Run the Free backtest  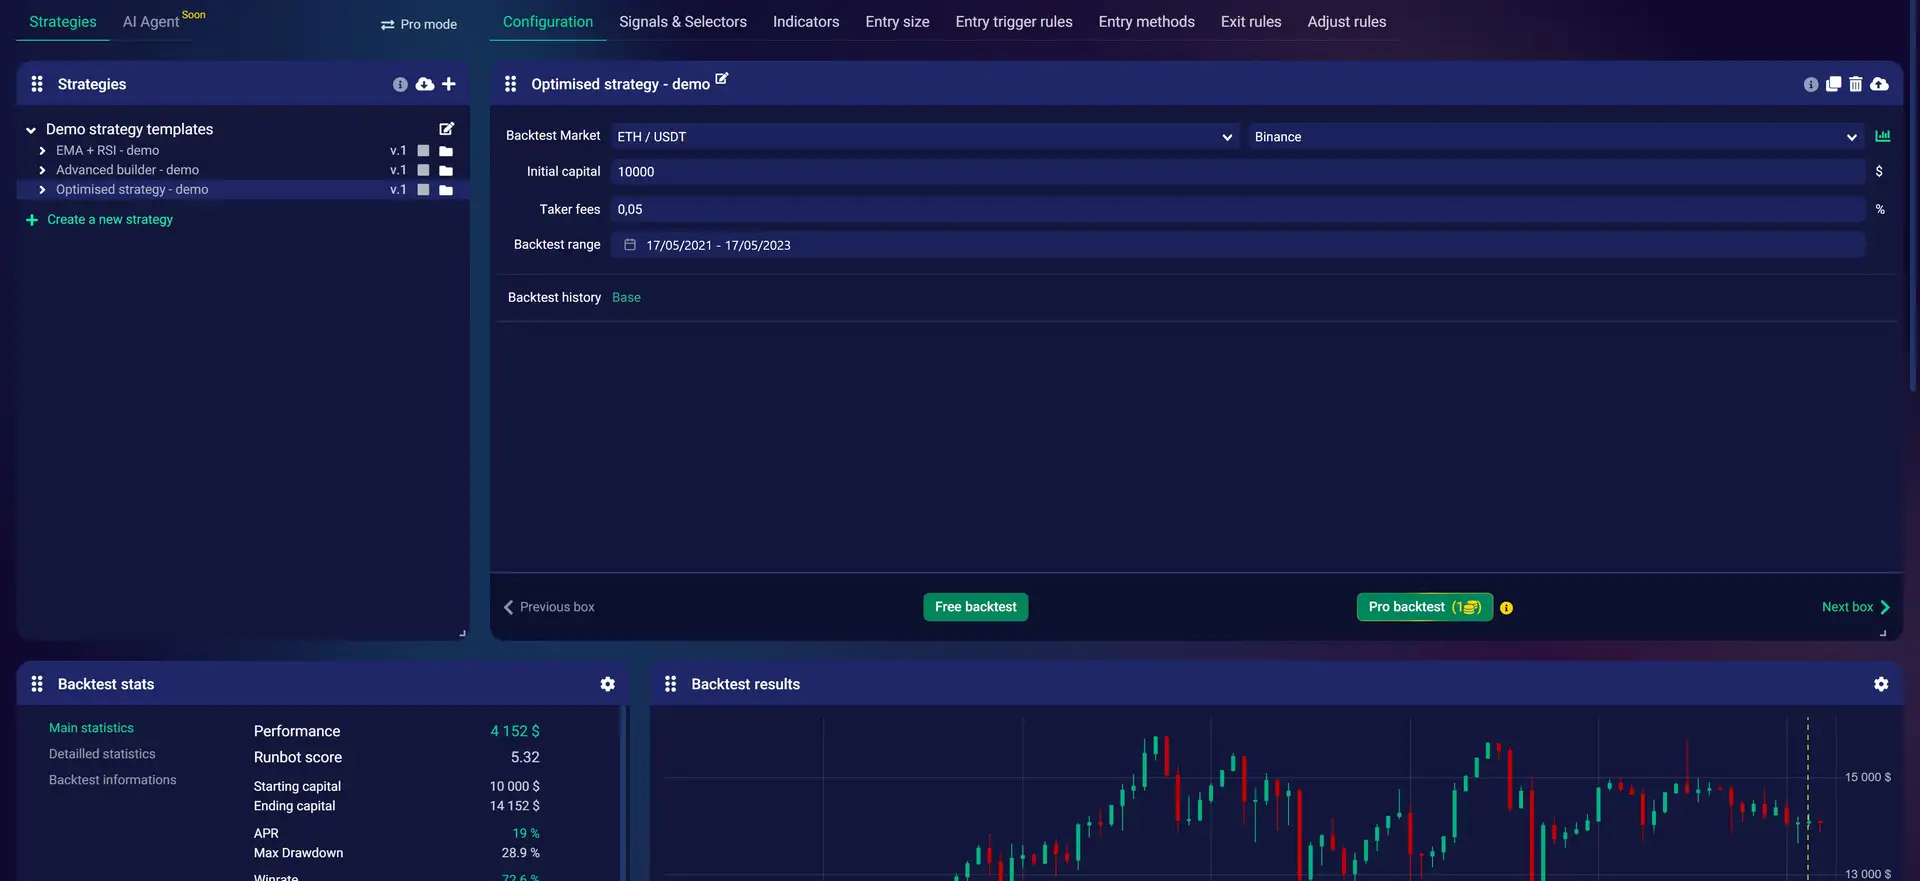tap(975, 607)
